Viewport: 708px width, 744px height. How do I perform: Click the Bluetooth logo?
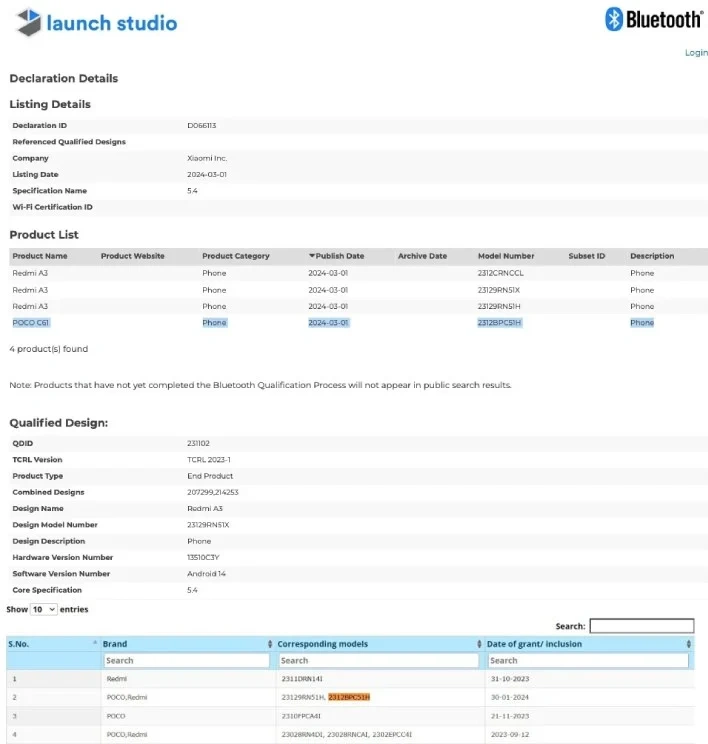tap(654, 19)
